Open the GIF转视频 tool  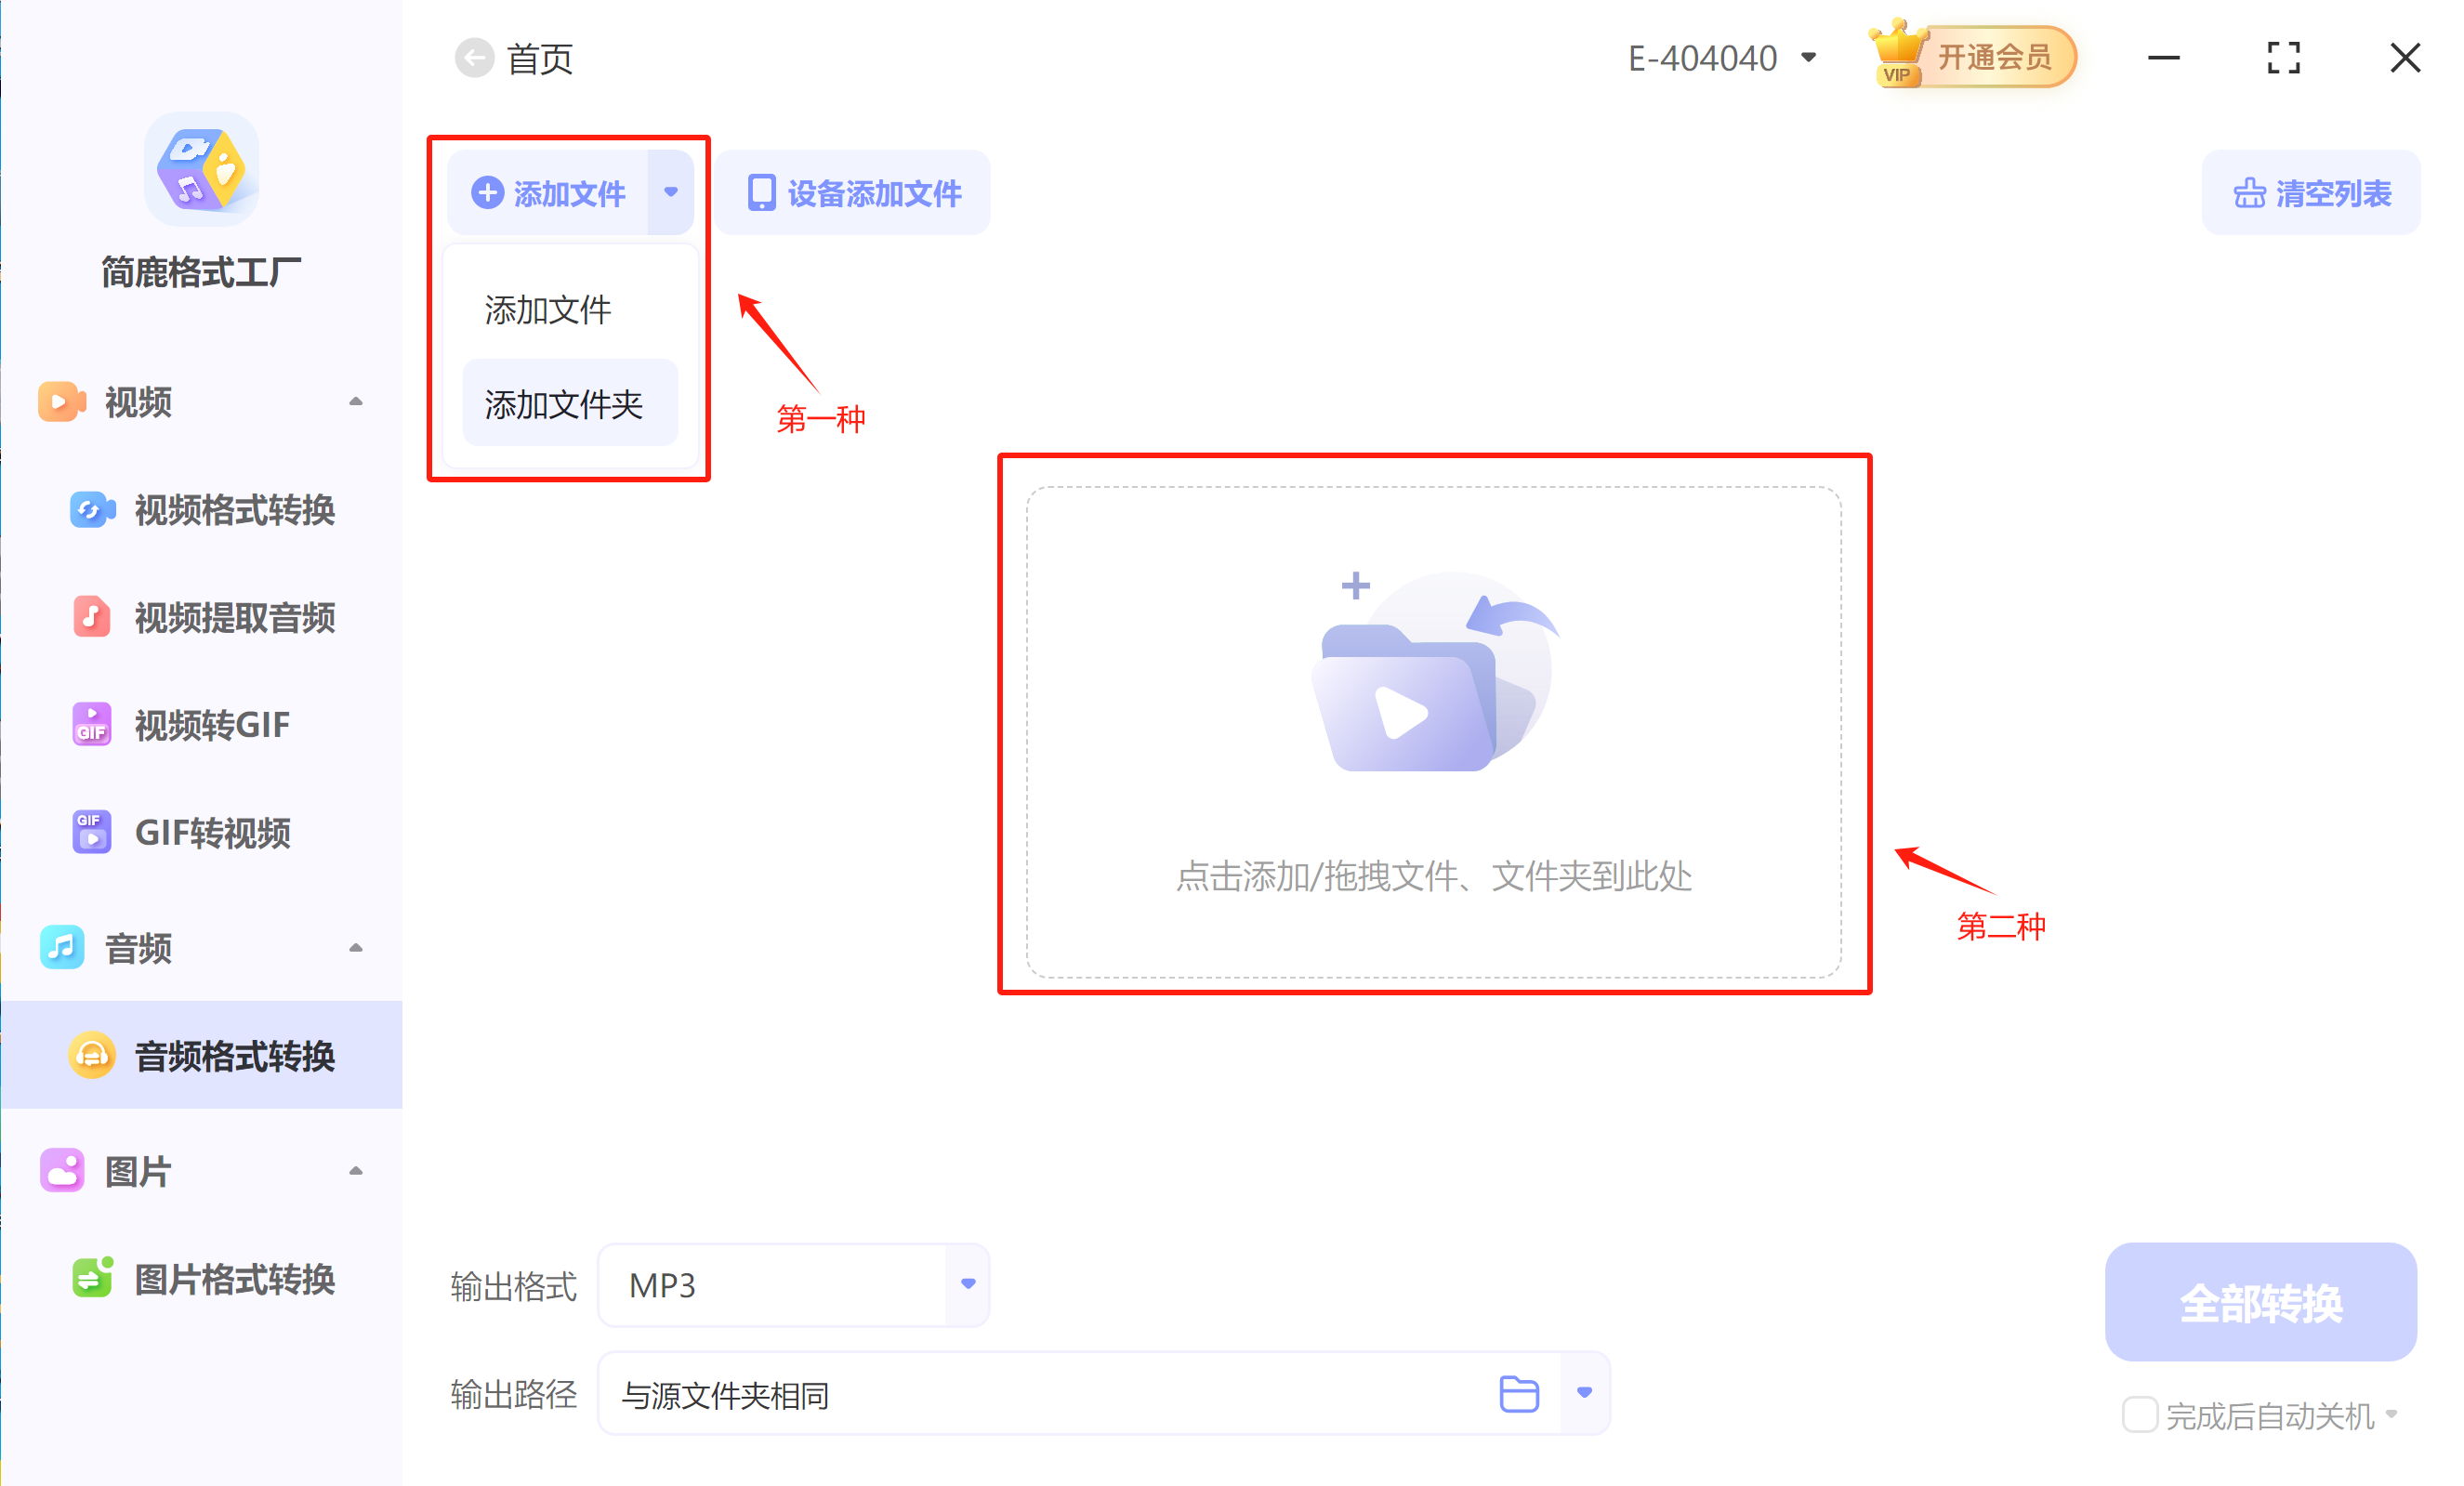click(211, 832)
